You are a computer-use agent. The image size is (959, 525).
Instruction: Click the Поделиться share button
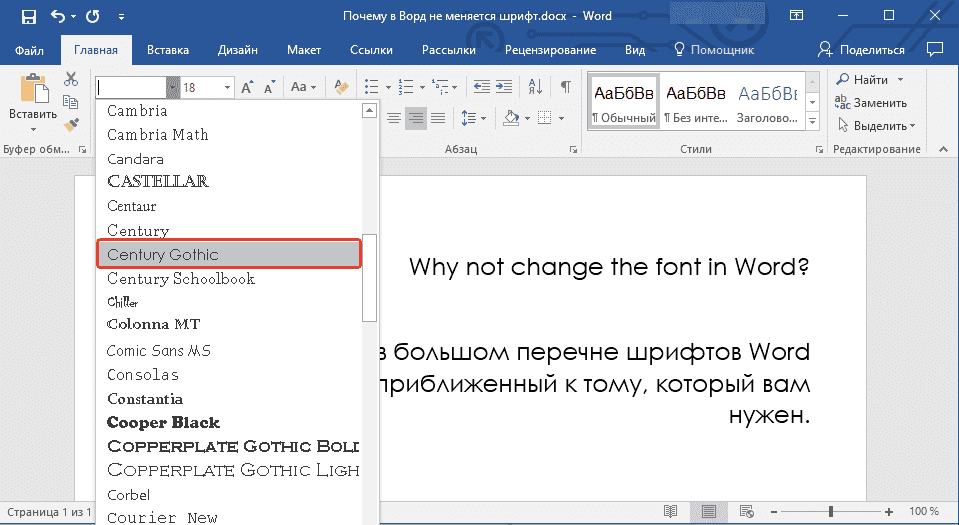(861, 50)
